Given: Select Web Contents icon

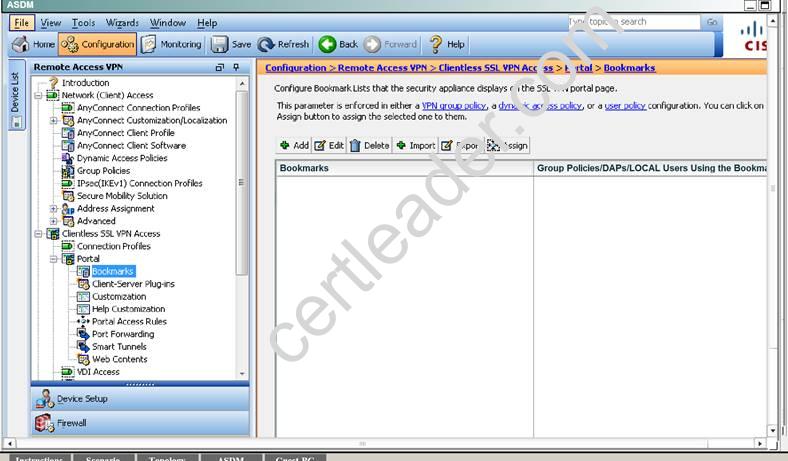Looking at the screenshot, I should (x=83, y=359).
